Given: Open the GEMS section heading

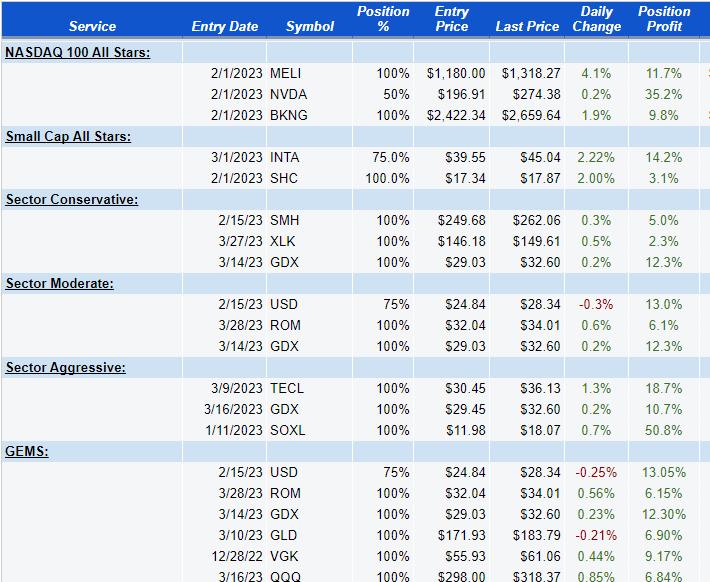Looking at the screenshot, I should [x=28, y=451].
